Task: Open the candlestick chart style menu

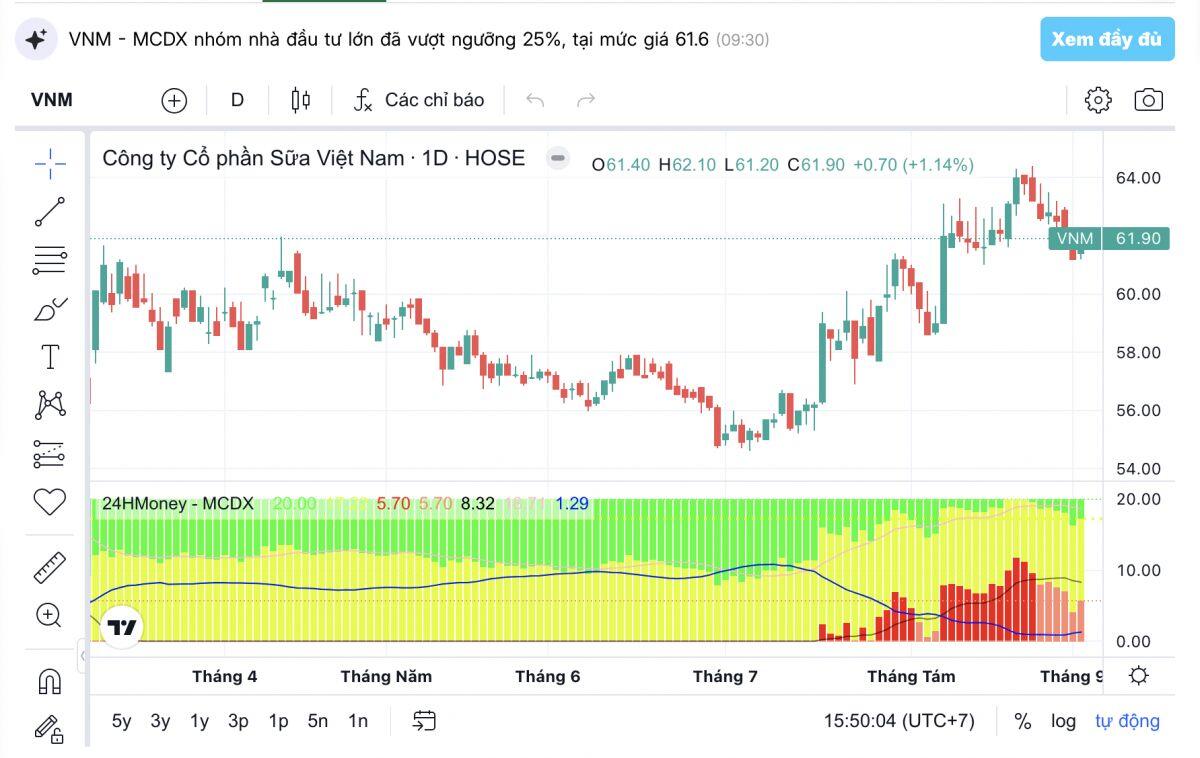Action: point(300,100)
